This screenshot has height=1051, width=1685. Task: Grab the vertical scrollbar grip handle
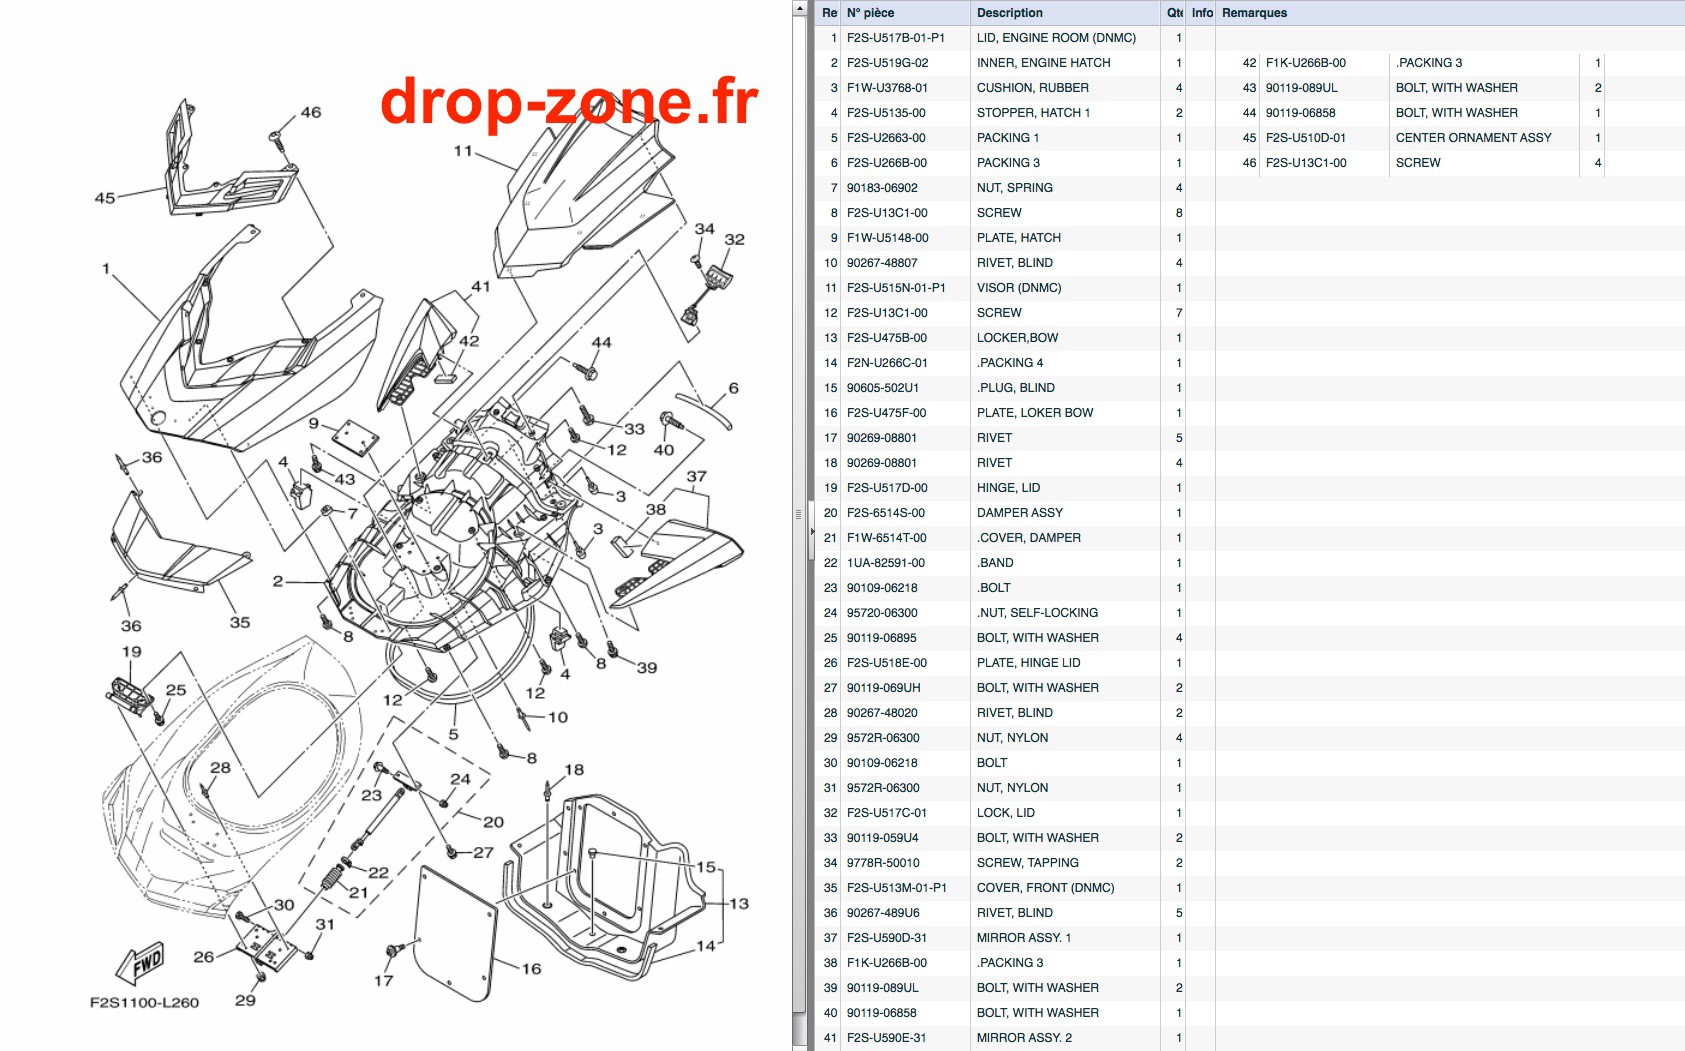(x=799, y=514)
